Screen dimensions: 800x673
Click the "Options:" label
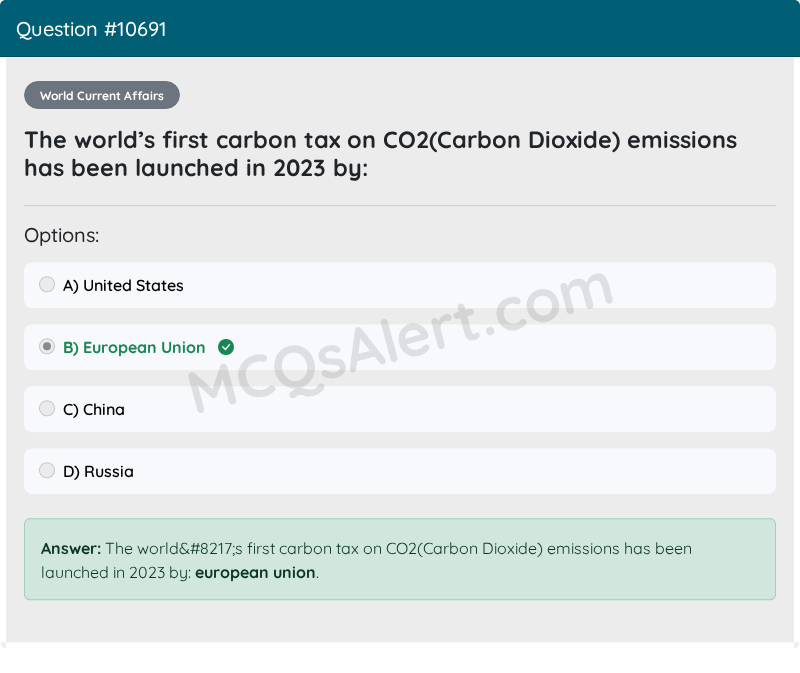click(x=62, y=236)
